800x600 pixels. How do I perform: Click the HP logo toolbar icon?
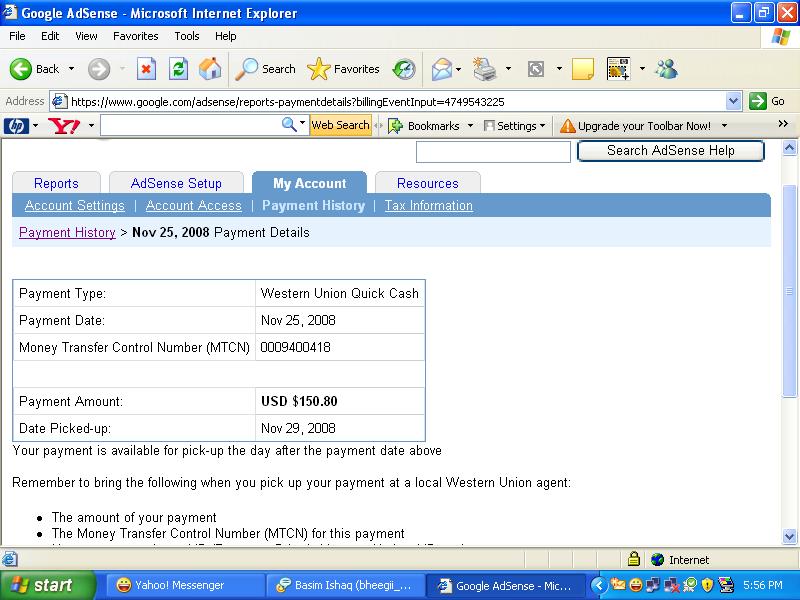coord(16,126)
